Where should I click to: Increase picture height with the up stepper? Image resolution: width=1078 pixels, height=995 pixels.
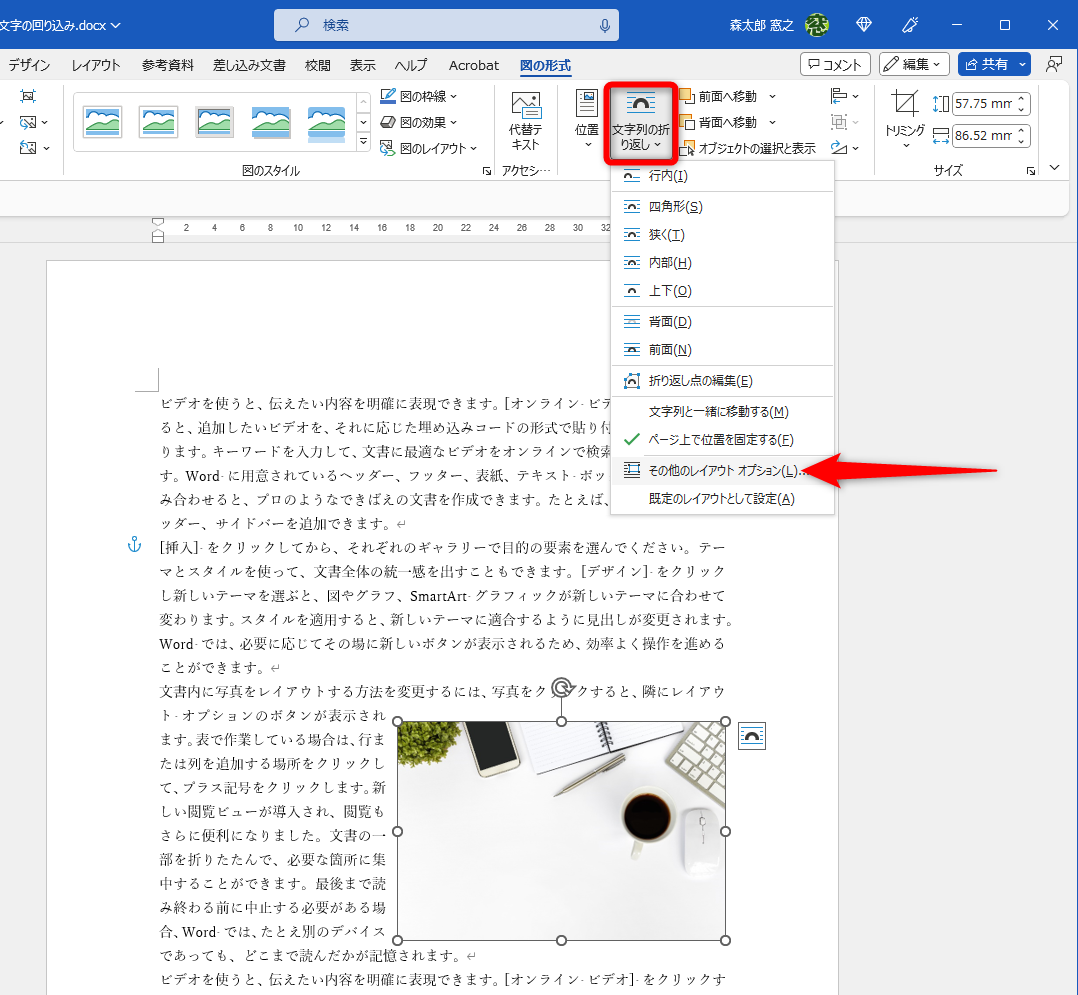coord(1020,97)
